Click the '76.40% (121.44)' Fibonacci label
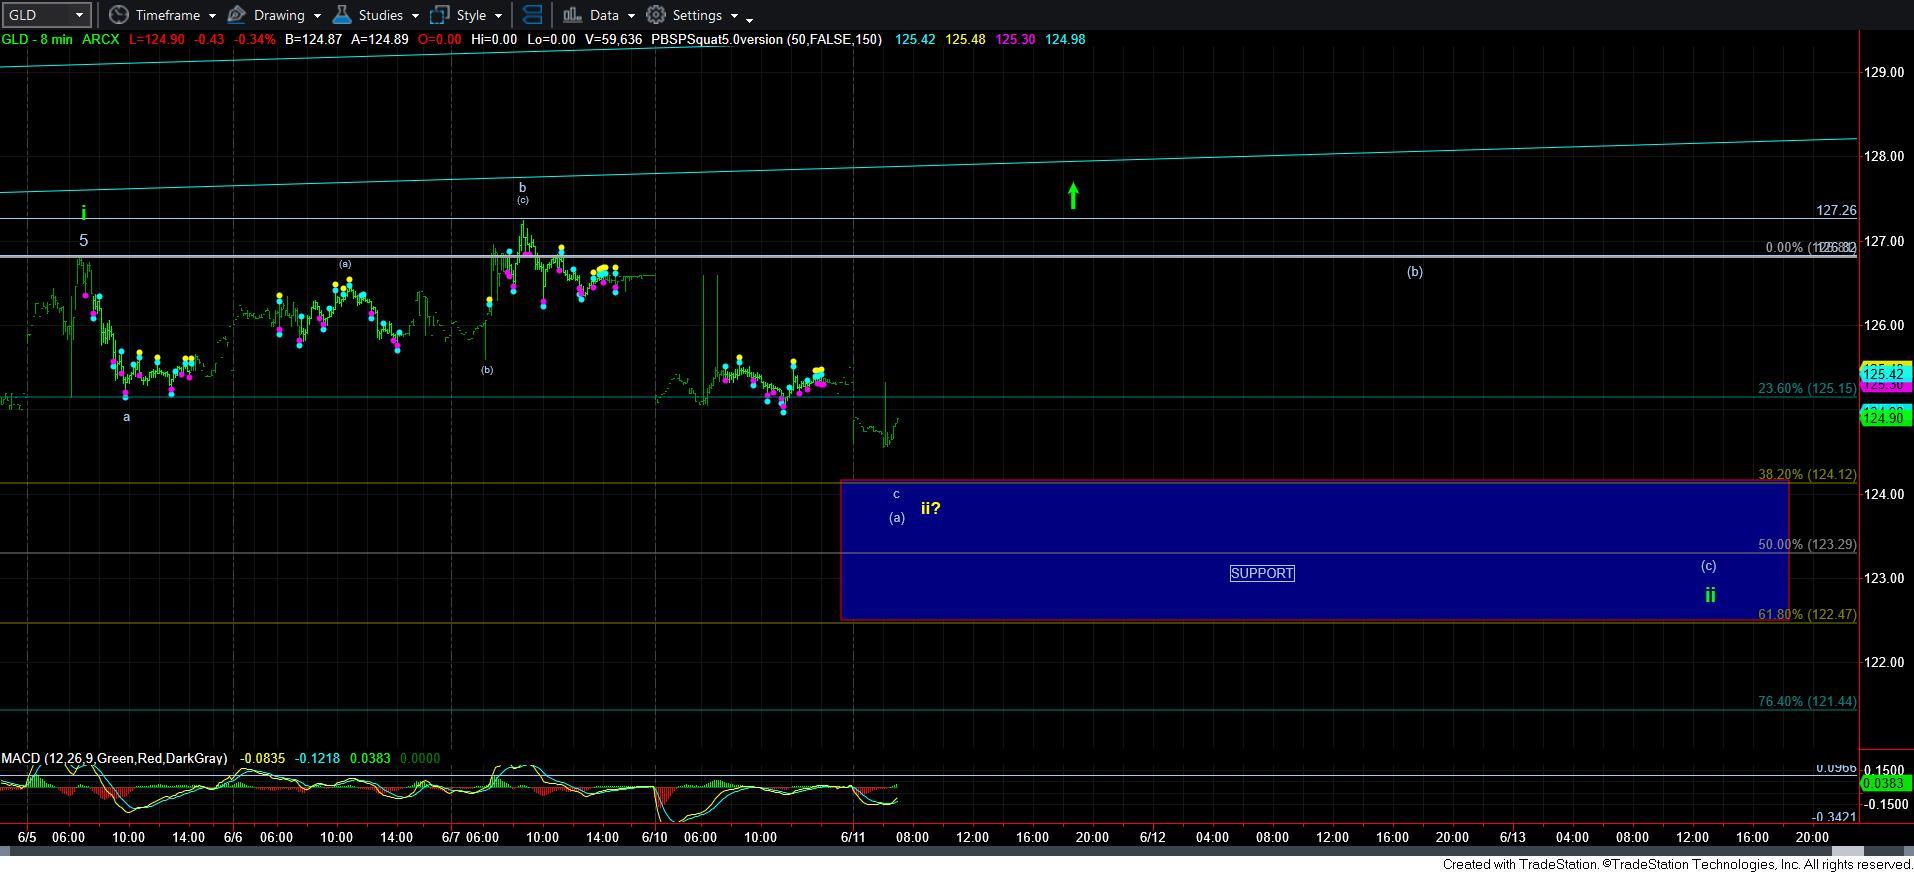This screenshot has height=872, width=1914. pos(1807,701)
